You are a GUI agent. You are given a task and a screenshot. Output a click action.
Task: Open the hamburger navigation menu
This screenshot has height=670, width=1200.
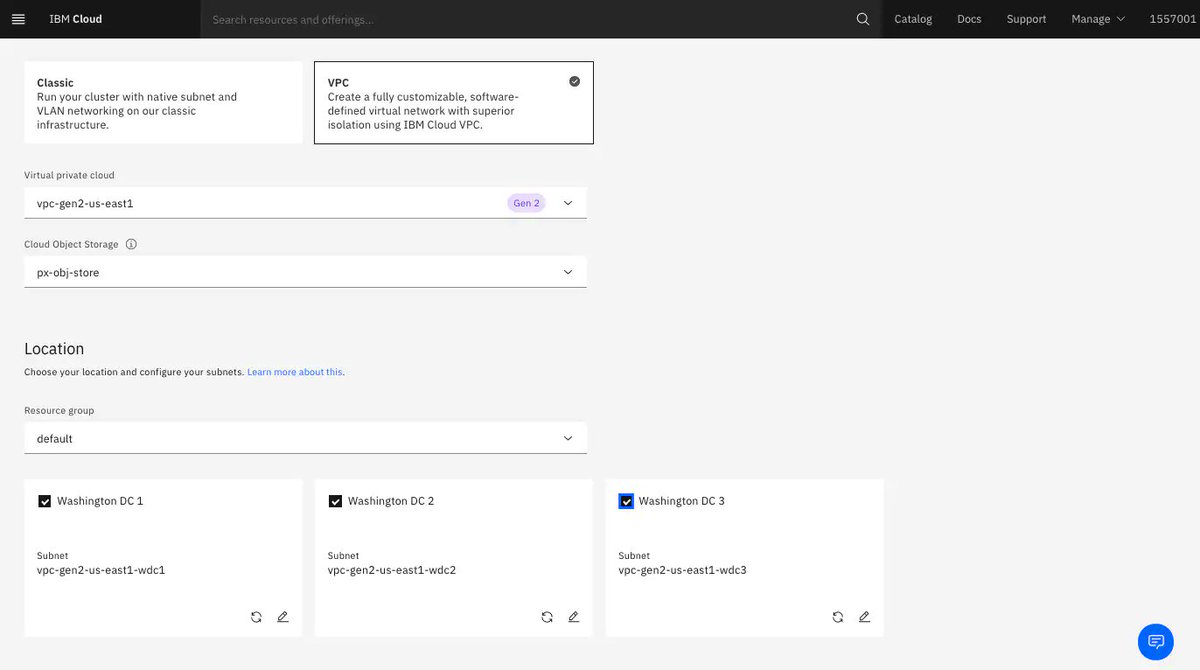(18, 19)
